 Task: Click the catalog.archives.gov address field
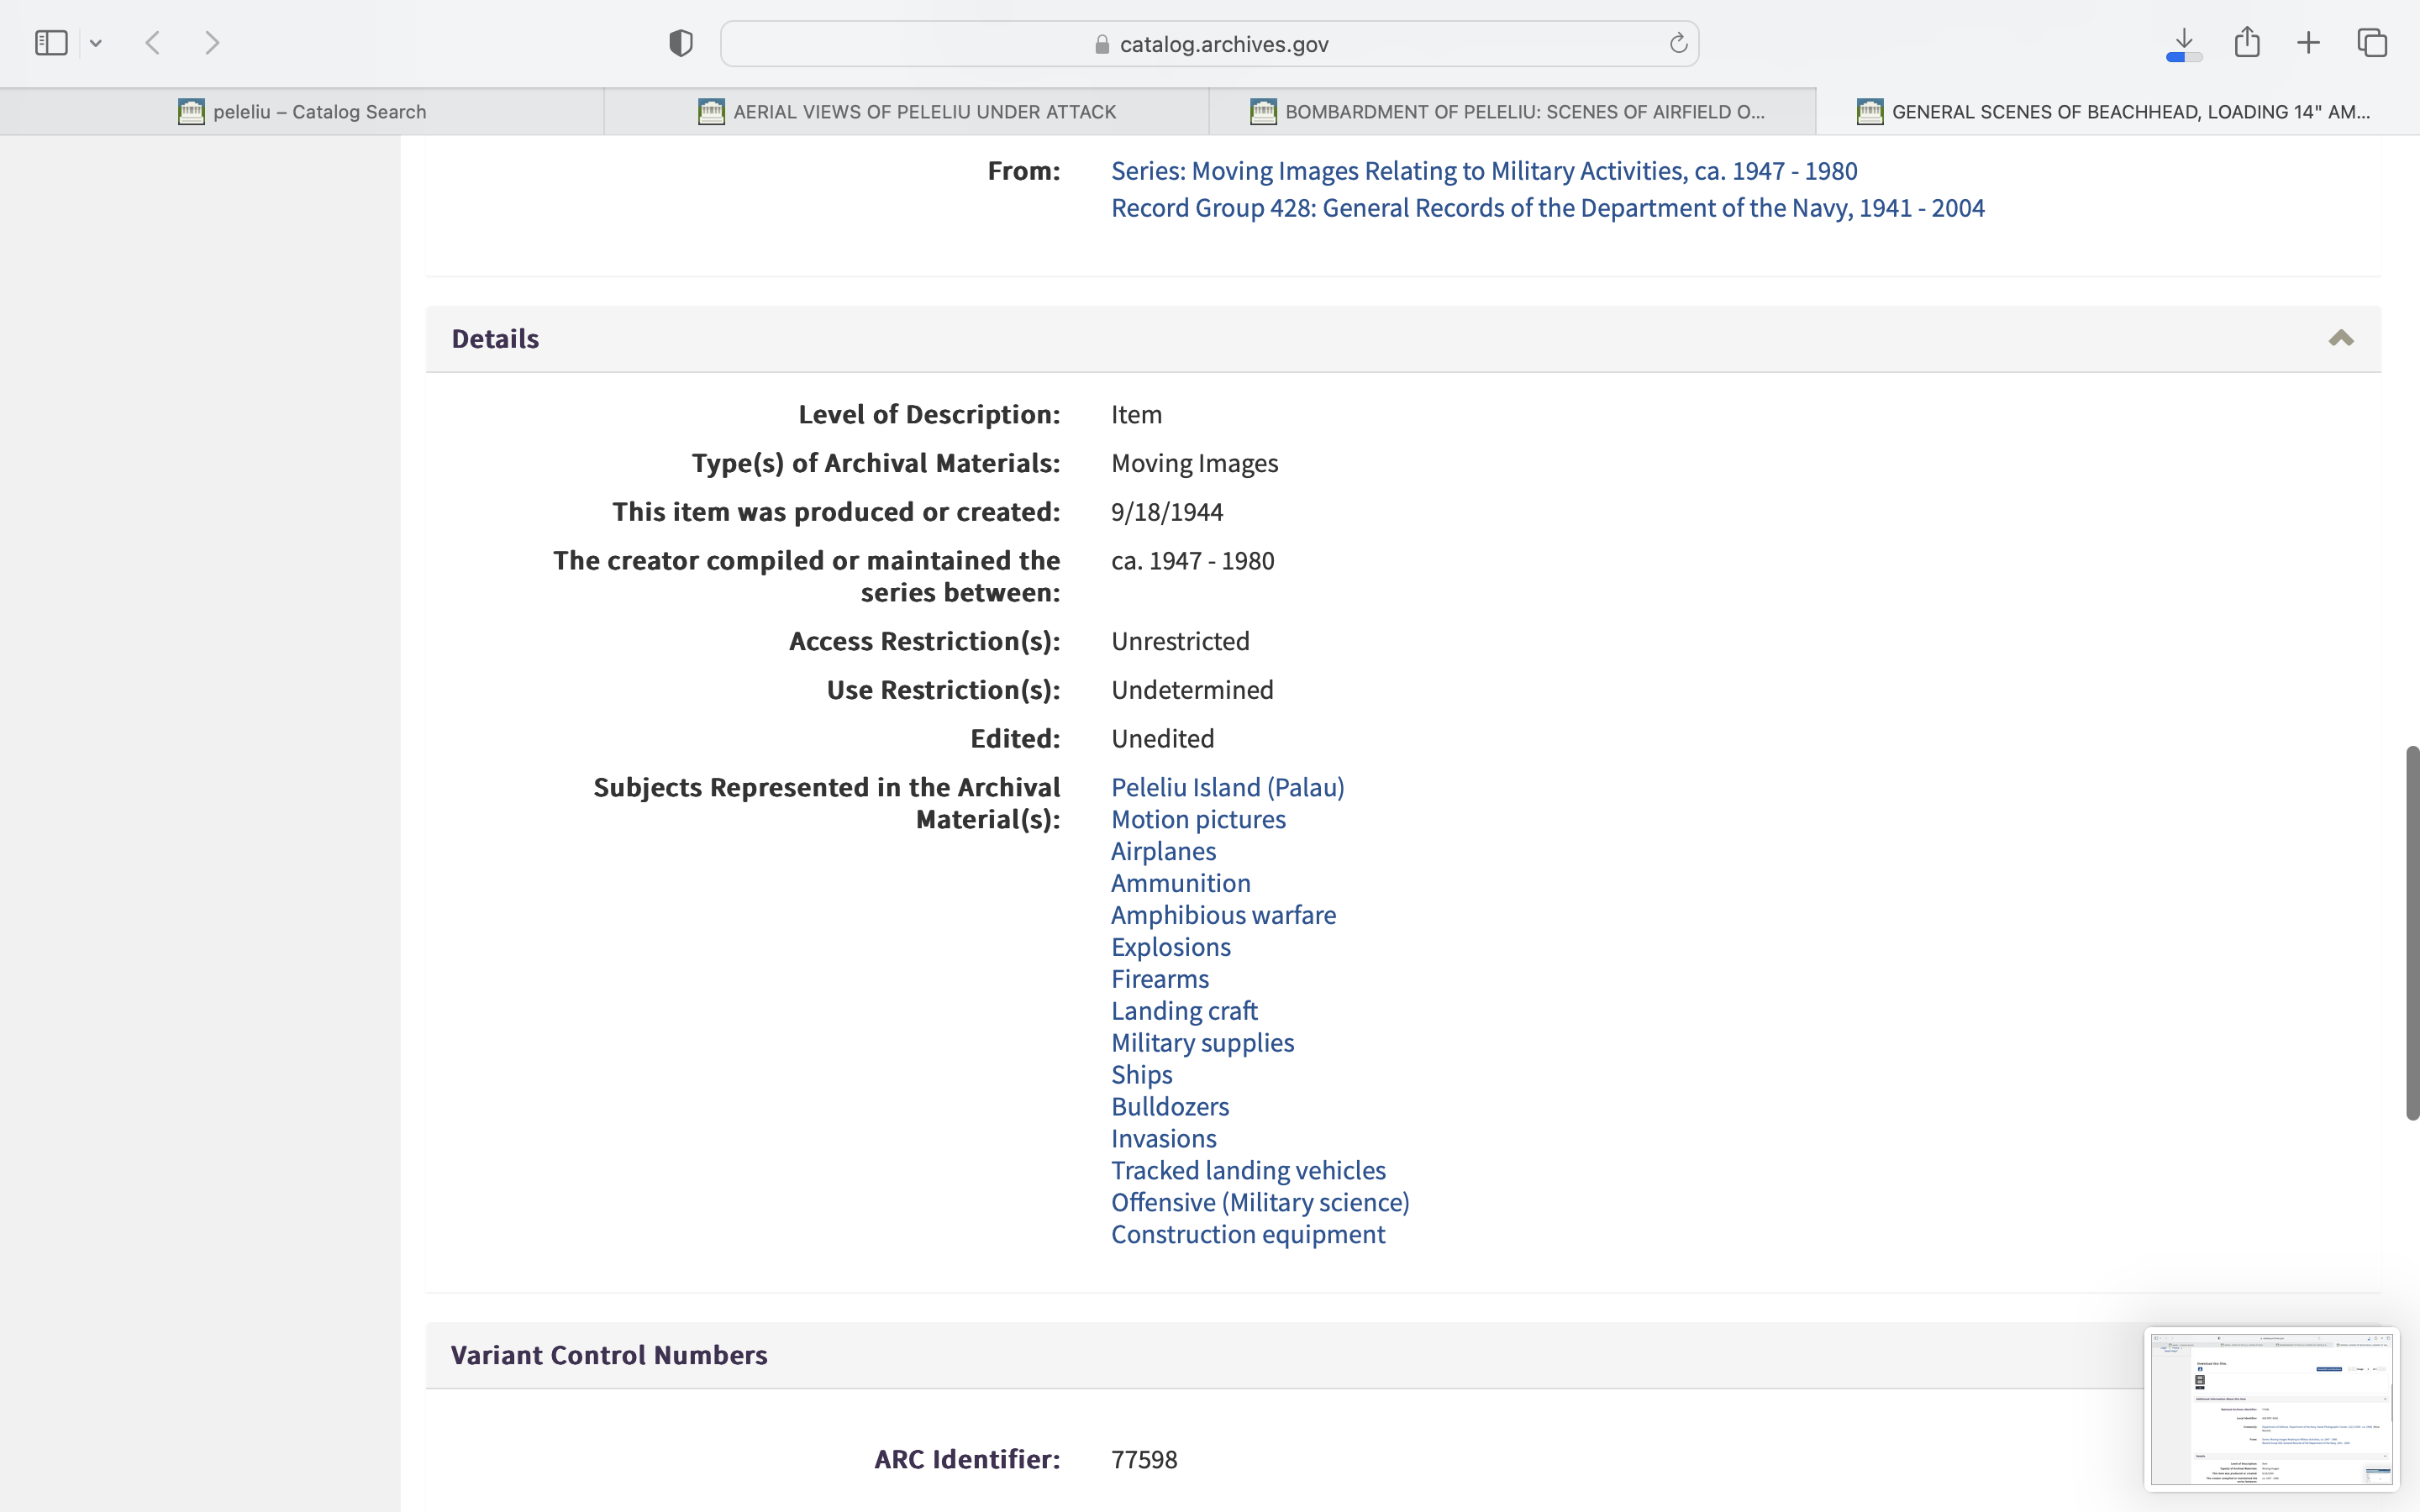click(x=1224, y=44)
